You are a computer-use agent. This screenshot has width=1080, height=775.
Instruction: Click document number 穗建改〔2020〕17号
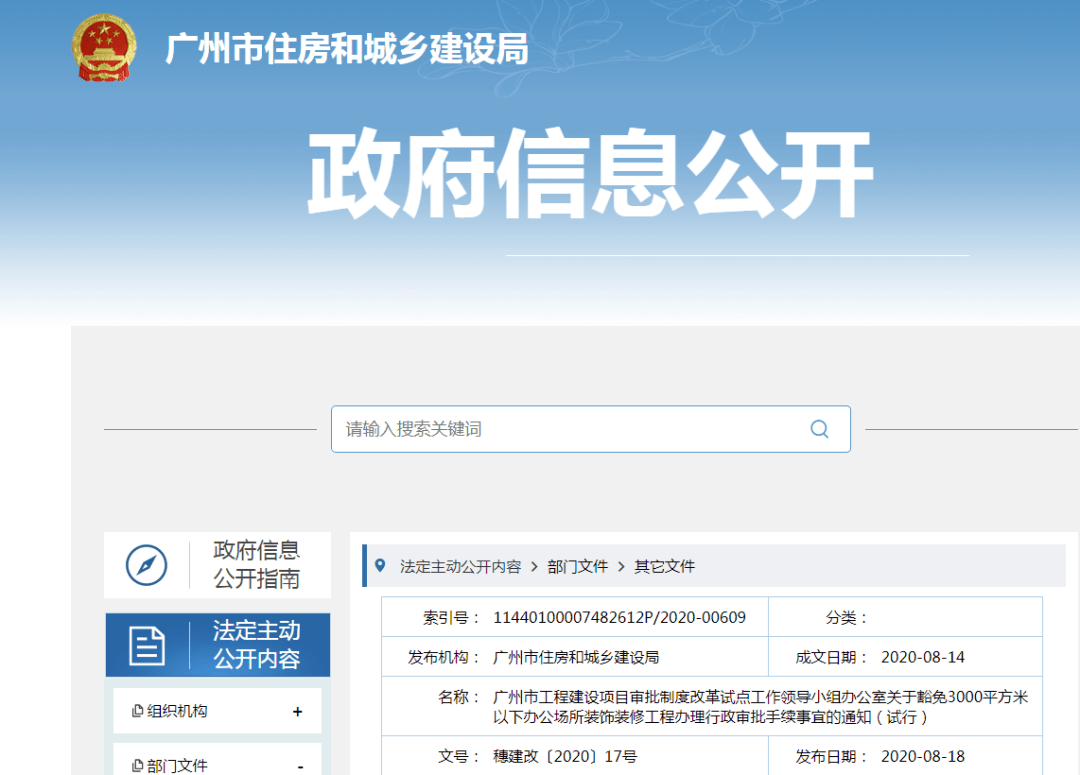click(565, 756)
